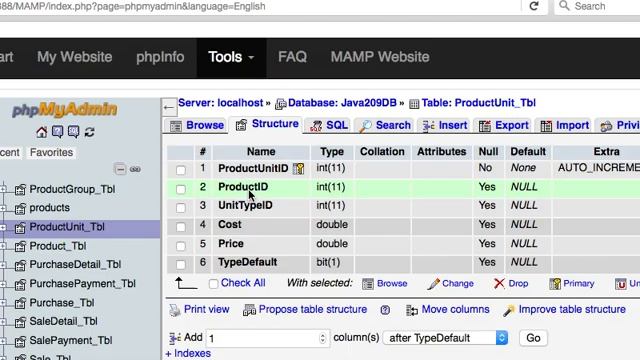This screenshot has height=360, width=640.
Task: Expand the products tree node
Action: [x=3, y=209]
